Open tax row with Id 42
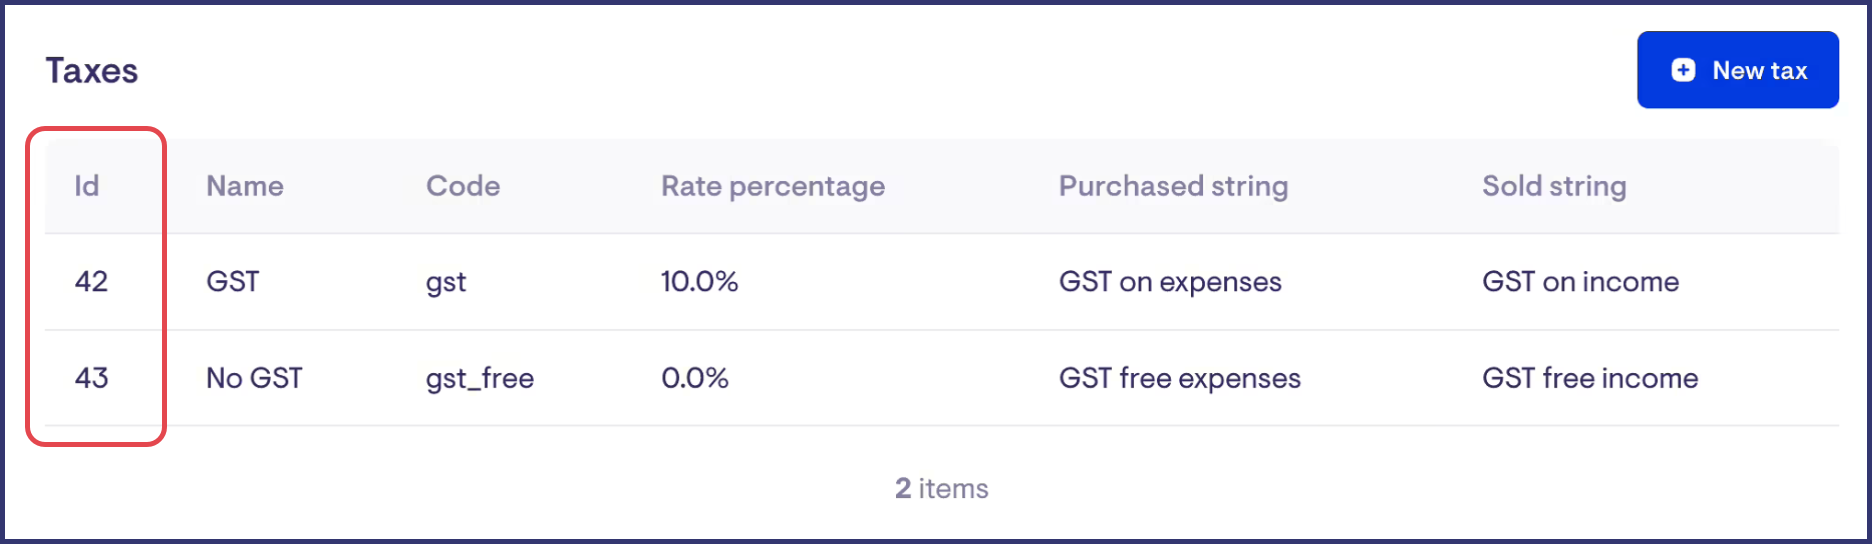Screen dimensions: 1872x544 tap(91, 282)
